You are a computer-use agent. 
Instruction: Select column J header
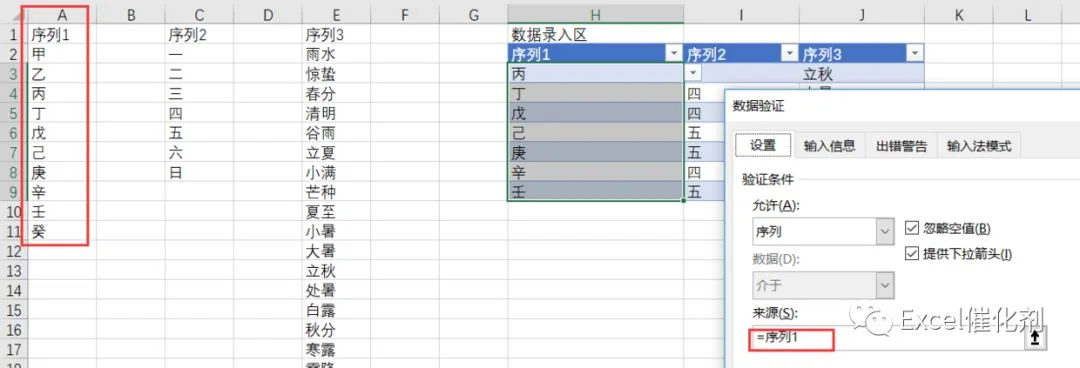click(861, 14)
